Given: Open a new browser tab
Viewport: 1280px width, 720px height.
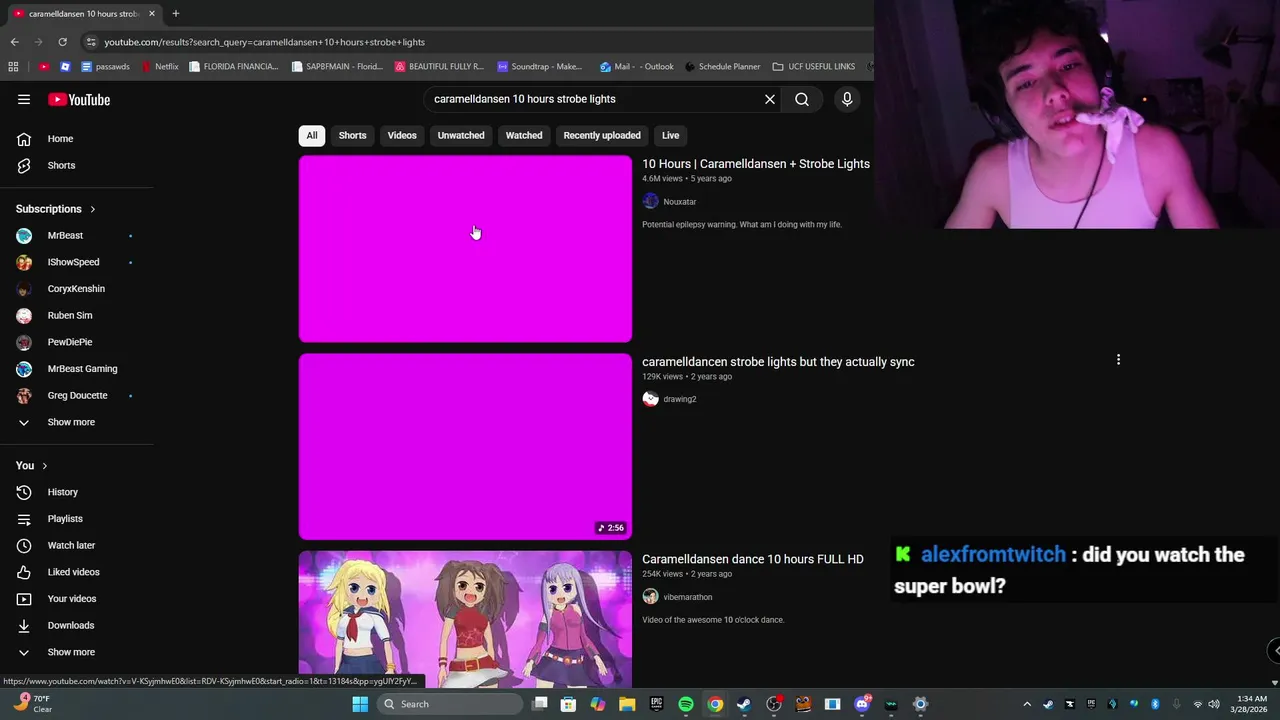Looking at the screenshot, I should pos(176,14).
